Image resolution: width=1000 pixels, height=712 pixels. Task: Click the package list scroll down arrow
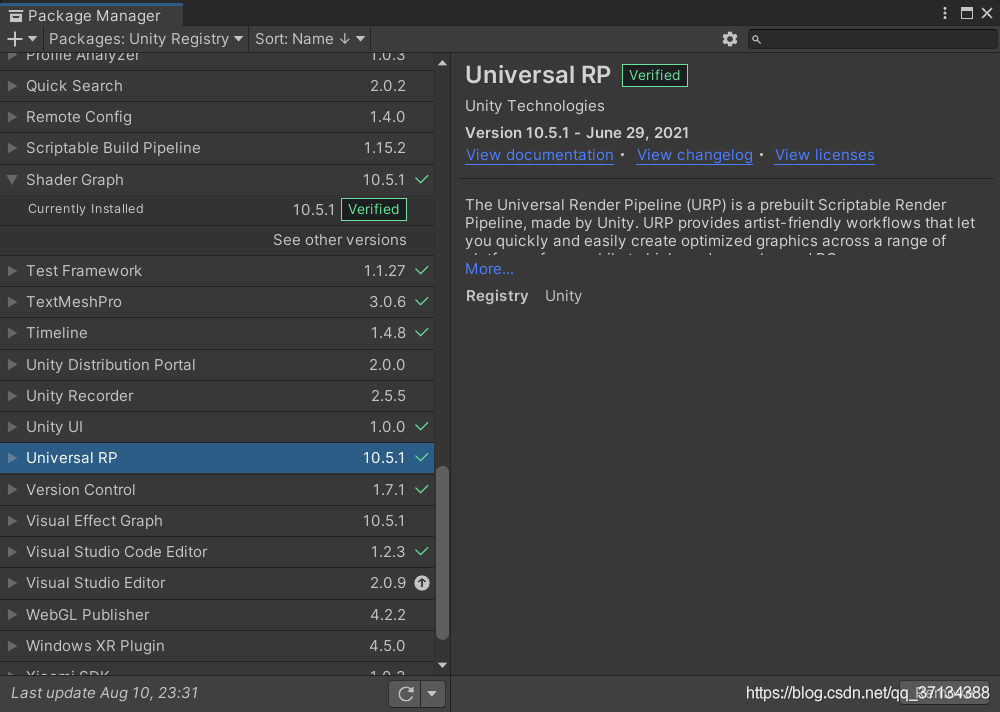[442, 665]
